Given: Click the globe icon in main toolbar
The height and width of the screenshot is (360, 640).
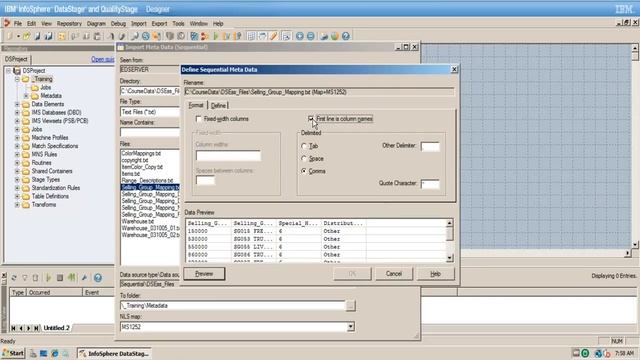Looking at the screenshot, I should tap(335, 36).
